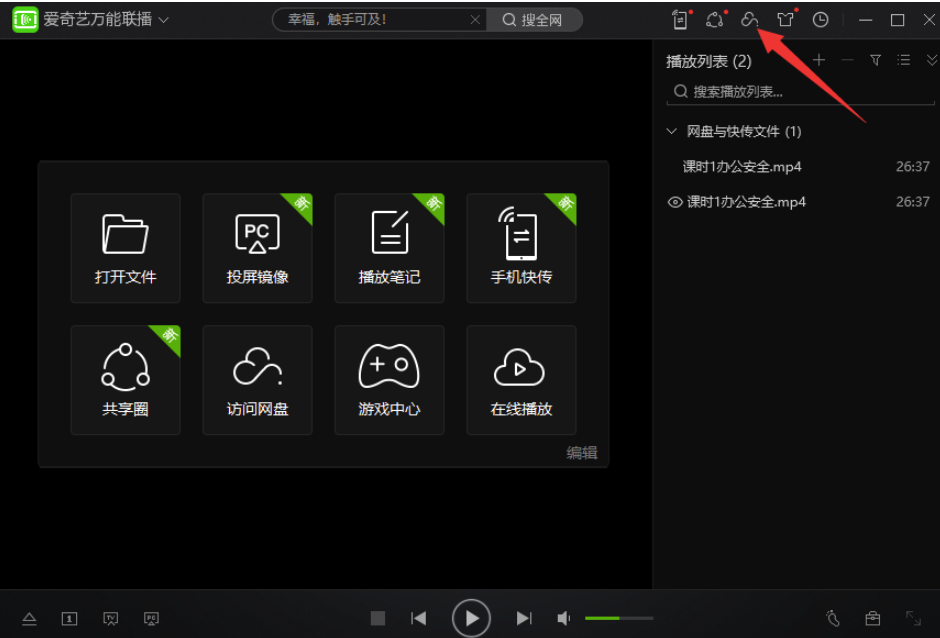Screen dimensions: 940x638
Task: Click the PC mirror icon in bottom bar
Action: click(x=151, y=618)
